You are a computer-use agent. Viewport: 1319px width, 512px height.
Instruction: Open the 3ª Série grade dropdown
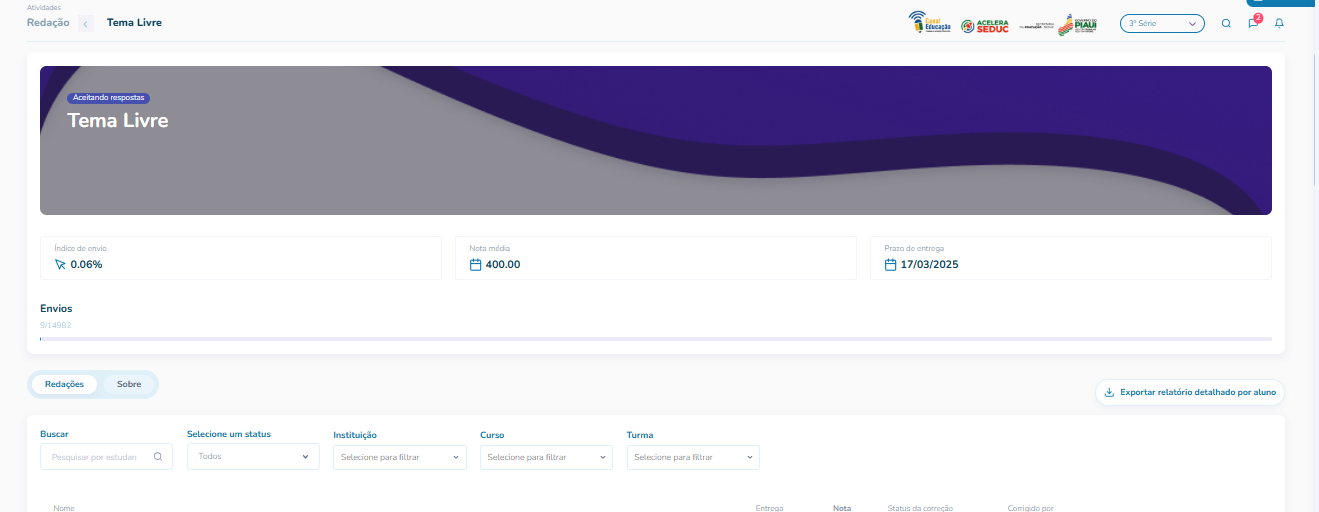(1162, 23)
